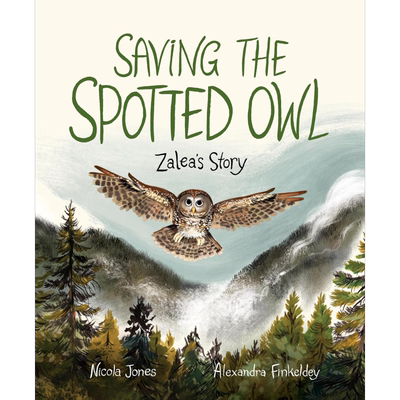The image size is (400, 400).
Task: Click the owl's talons
Action: coord(188,238)
